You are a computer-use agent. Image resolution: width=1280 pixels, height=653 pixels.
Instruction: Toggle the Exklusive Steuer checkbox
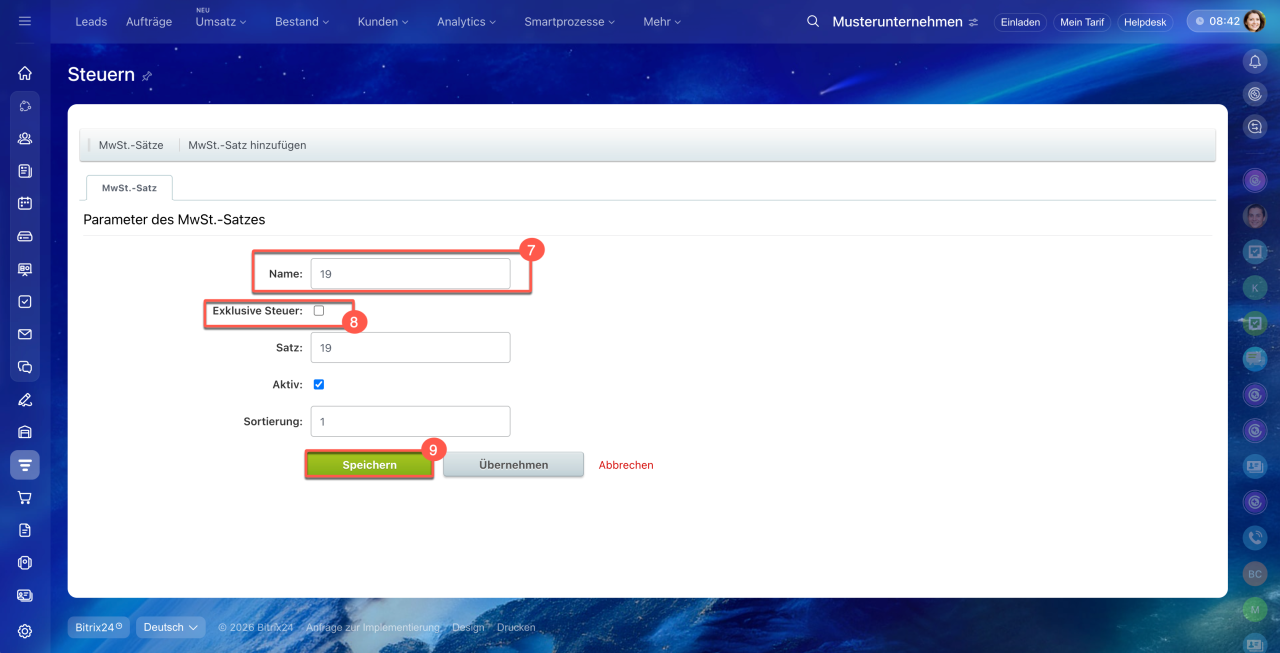click(x=319, y=311)
